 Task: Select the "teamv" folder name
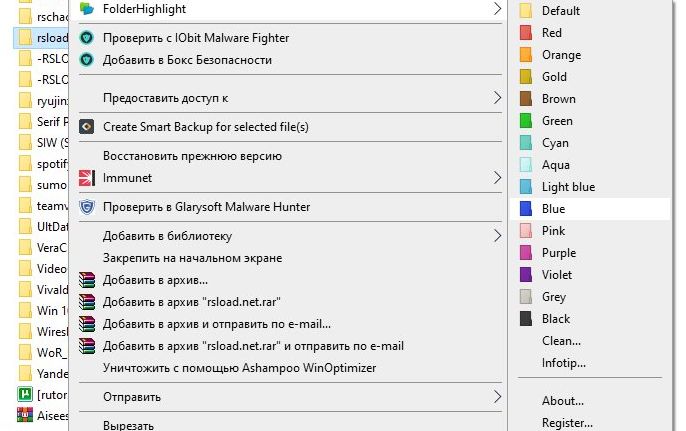point(53,206)
